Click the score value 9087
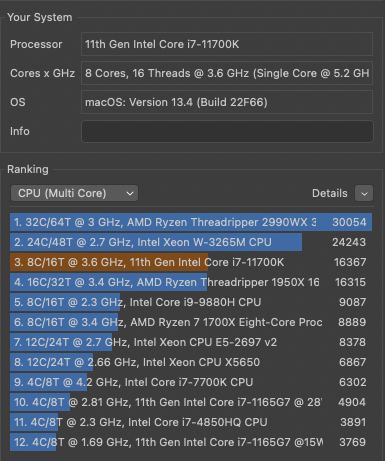Viewport: 385px width, 461px height. tap(352, 302)
